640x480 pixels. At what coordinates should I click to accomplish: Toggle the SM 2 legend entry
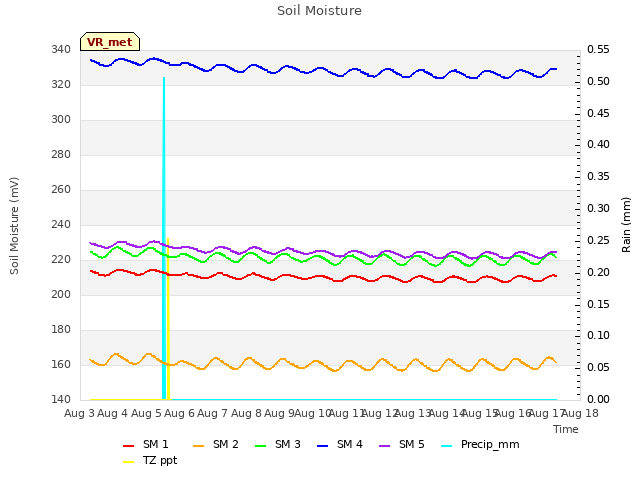(x=216, y=444)
